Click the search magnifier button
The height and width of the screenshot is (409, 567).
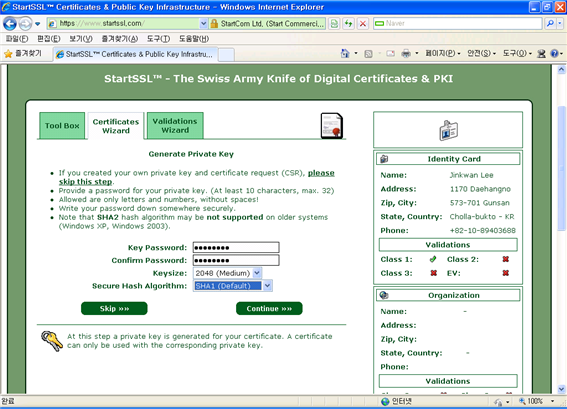click(550, 24)
